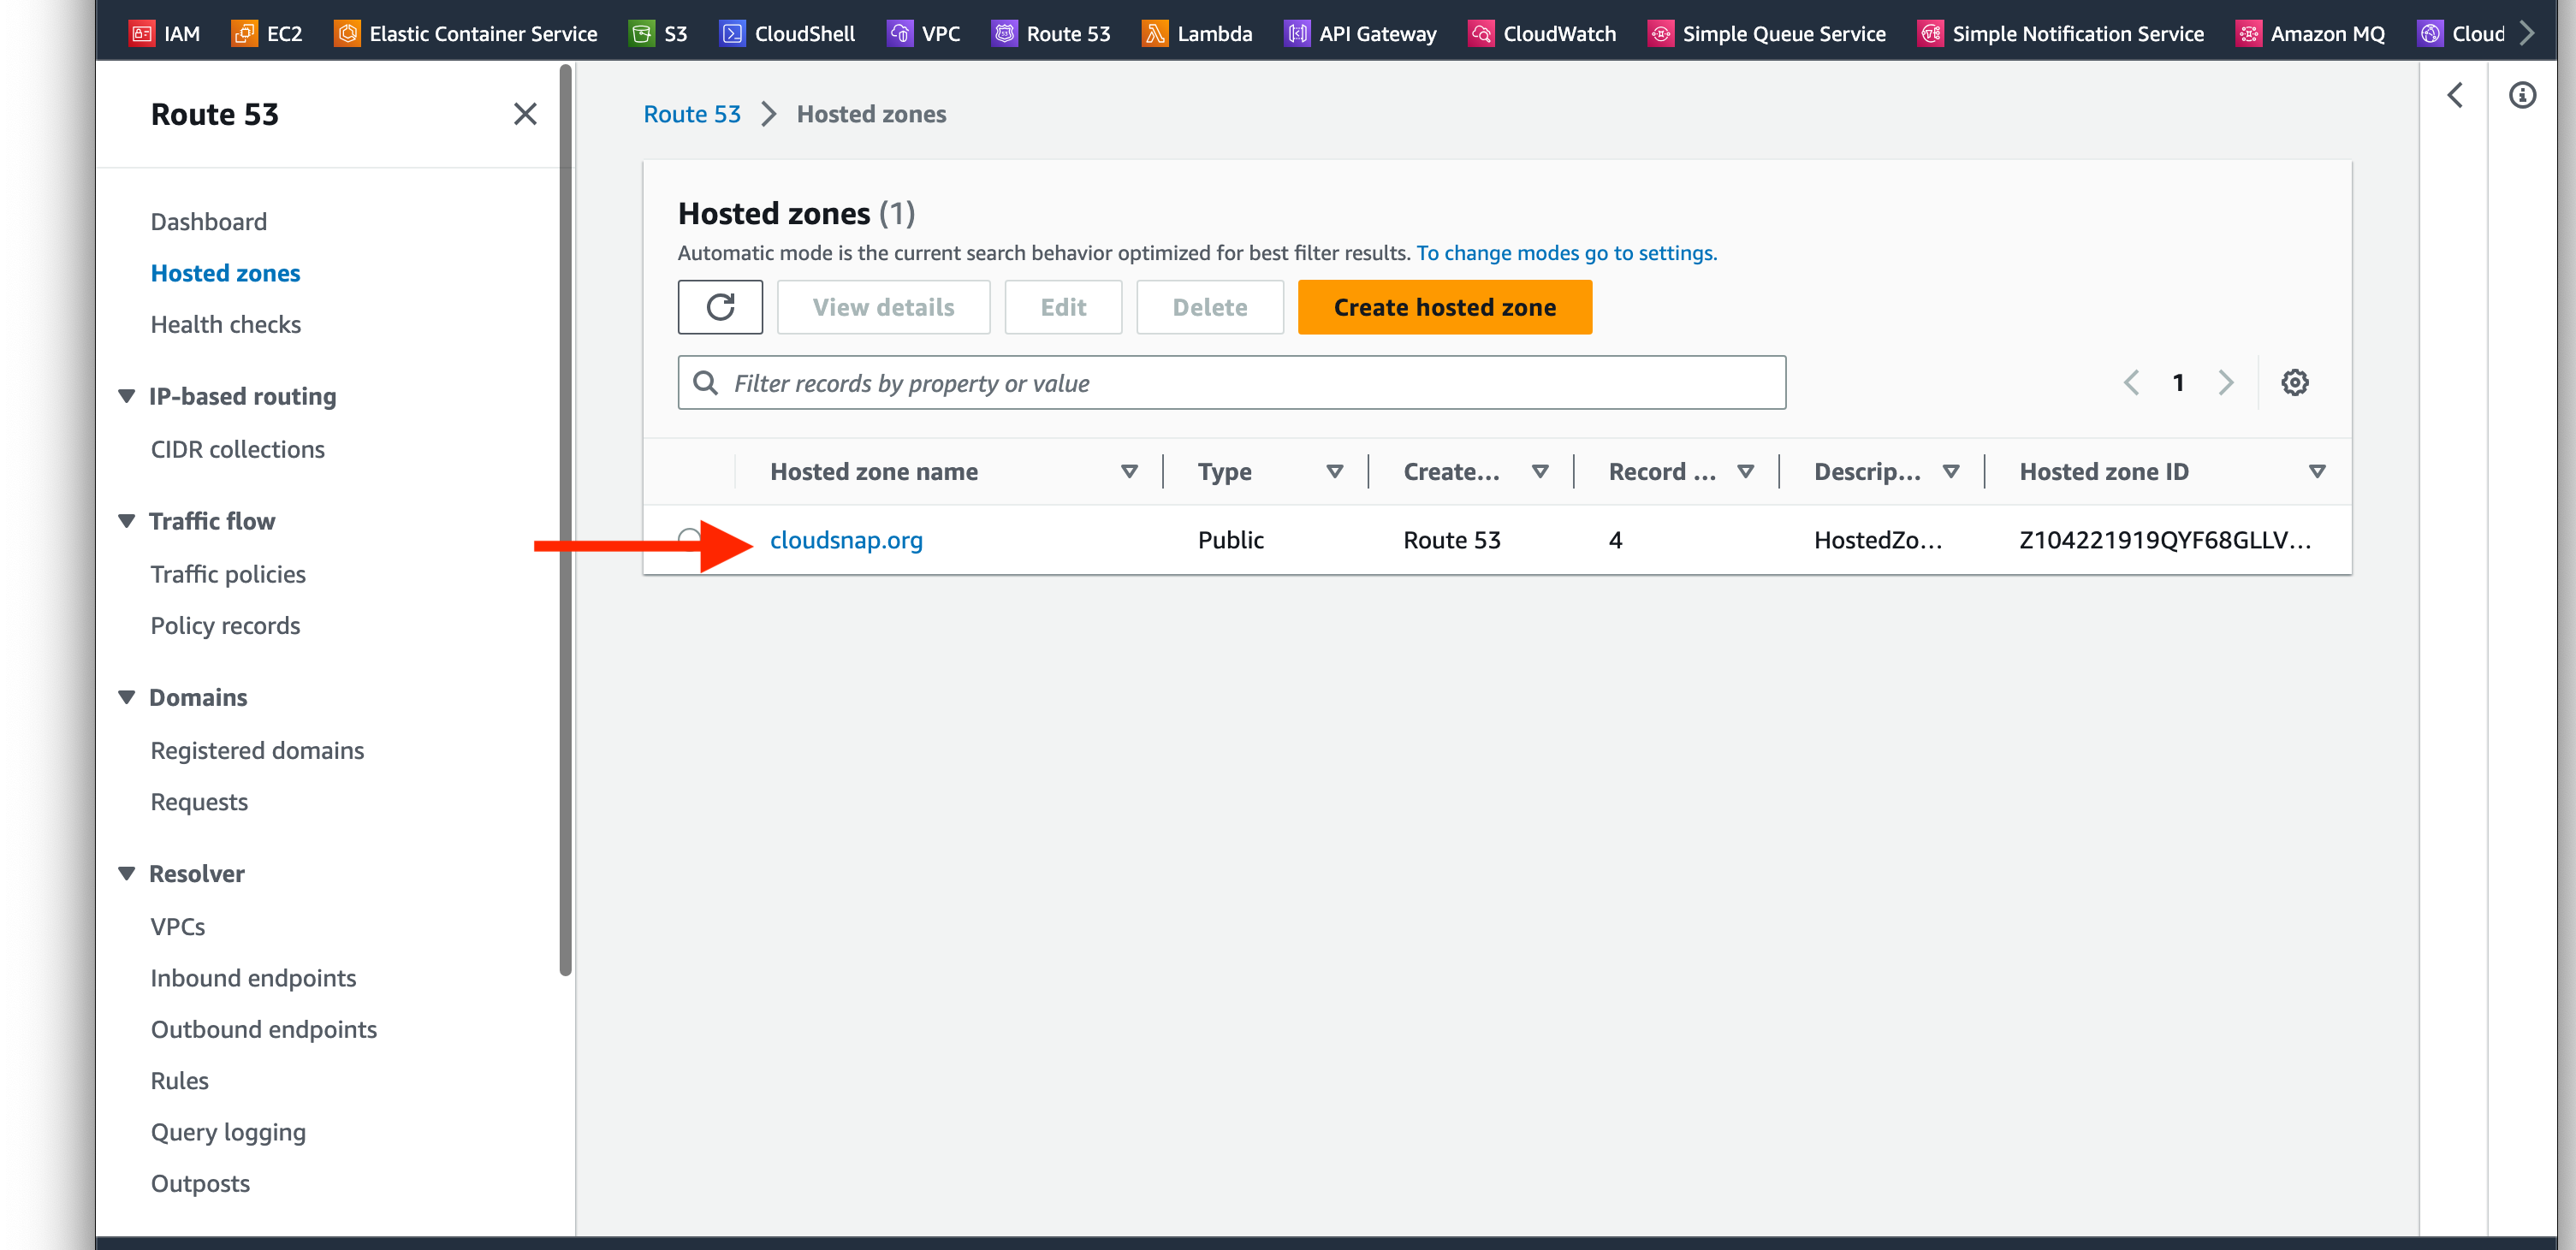Screen dimensions: 2576x1250
Task: Open VPC service shortcut icon
Action: [x=899, y=33]
